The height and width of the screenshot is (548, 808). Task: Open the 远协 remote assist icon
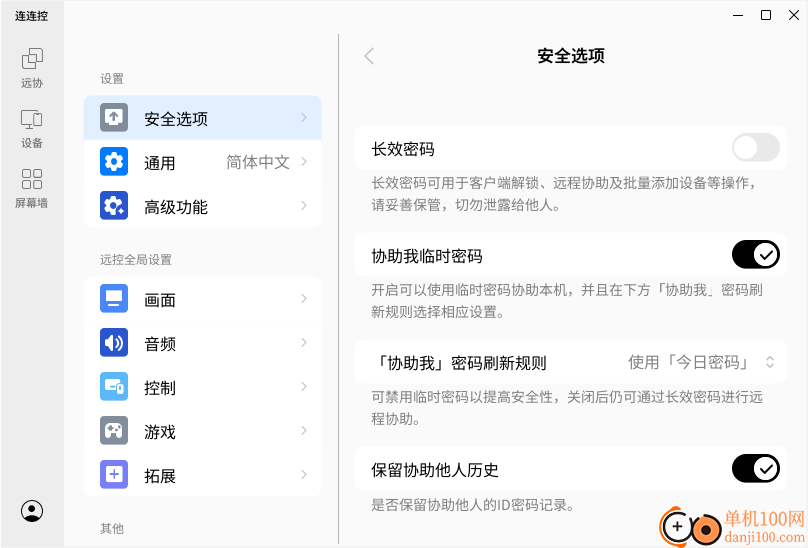[x=32, y=59]
